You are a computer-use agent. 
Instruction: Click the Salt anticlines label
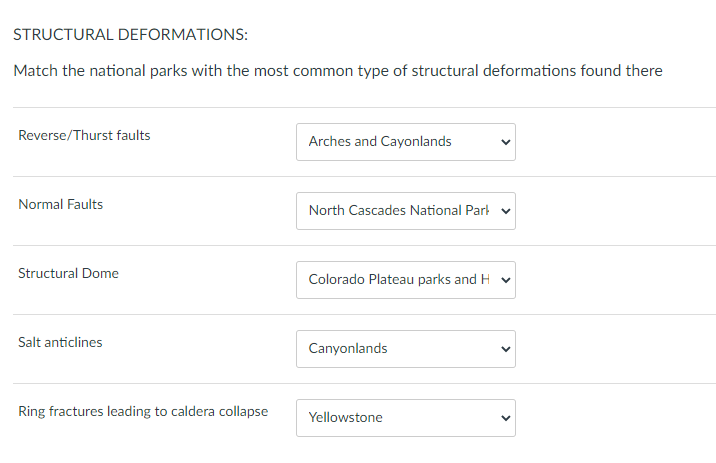pyautogui.click(x=60, y=342)
